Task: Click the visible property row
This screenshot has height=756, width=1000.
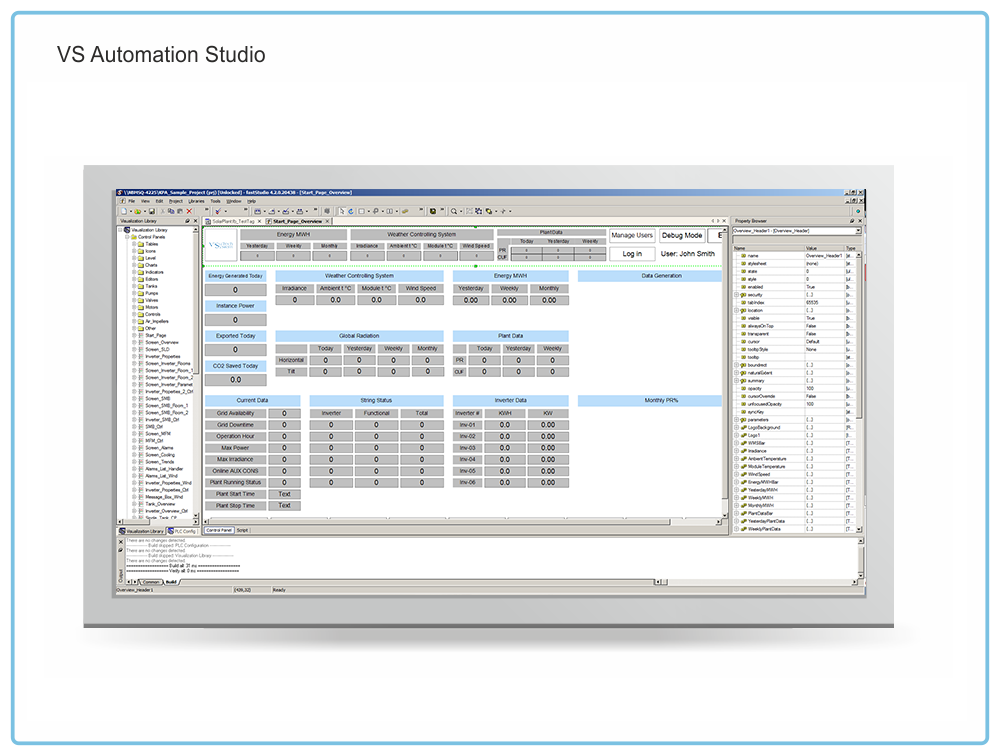Action: pyautogui.click(x=793, y=318)
